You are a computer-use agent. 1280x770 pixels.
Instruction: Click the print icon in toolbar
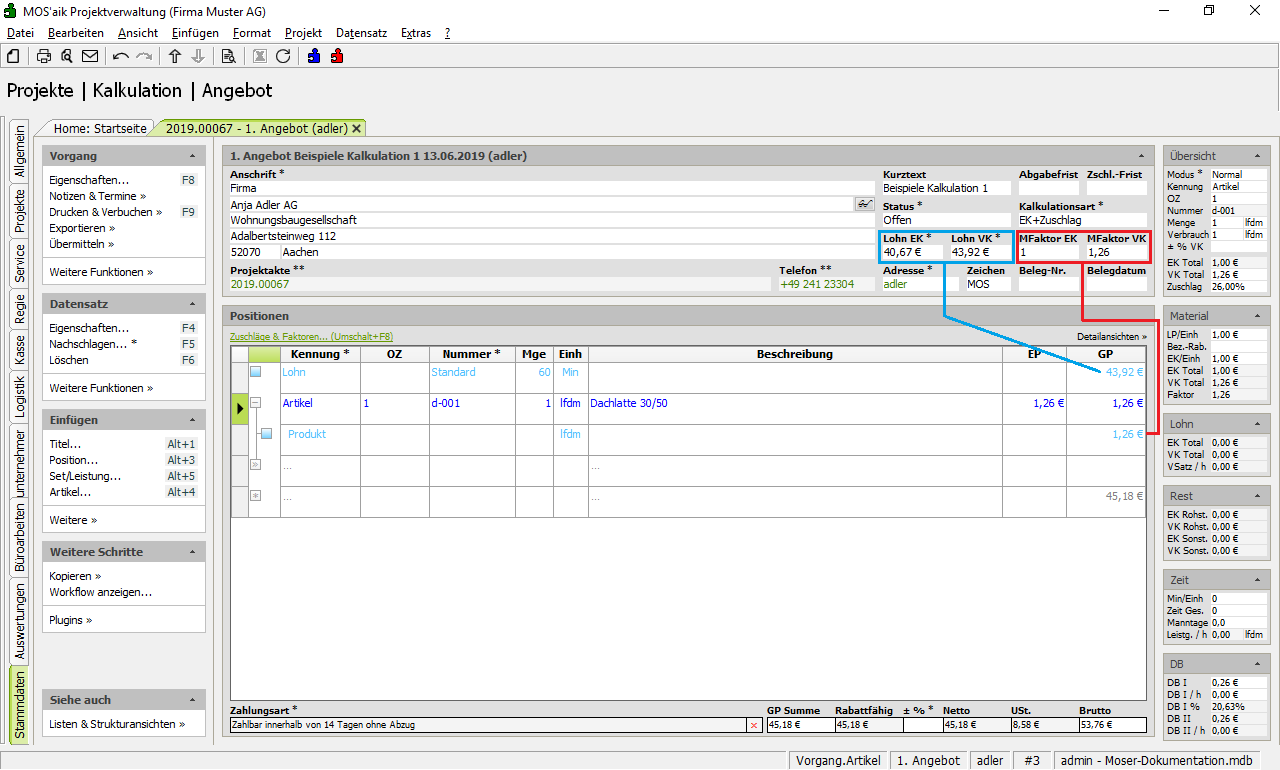(x=44, y=56)
